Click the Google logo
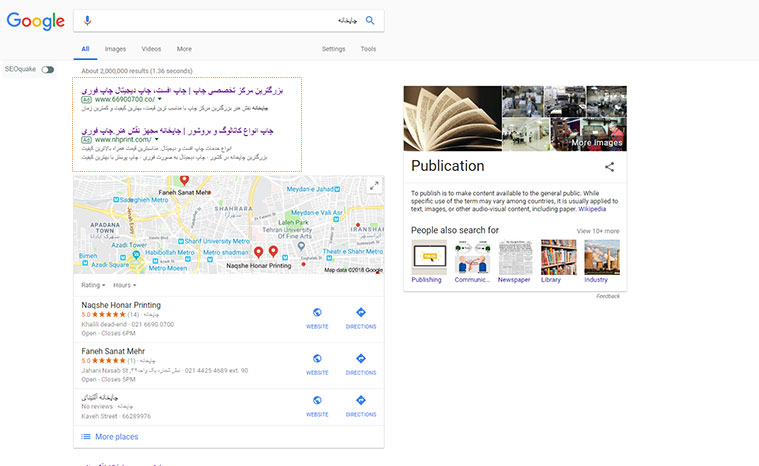 (35, 21)
